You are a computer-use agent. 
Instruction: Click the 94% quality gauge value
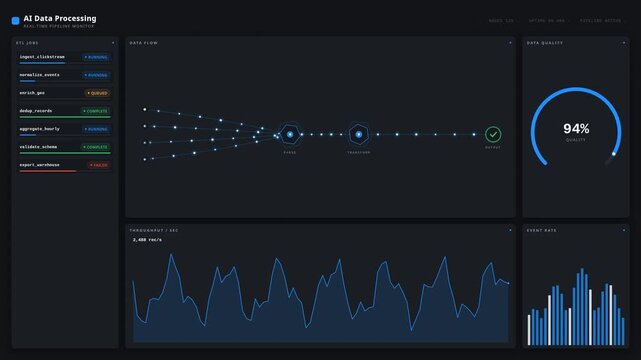[576, 129]
